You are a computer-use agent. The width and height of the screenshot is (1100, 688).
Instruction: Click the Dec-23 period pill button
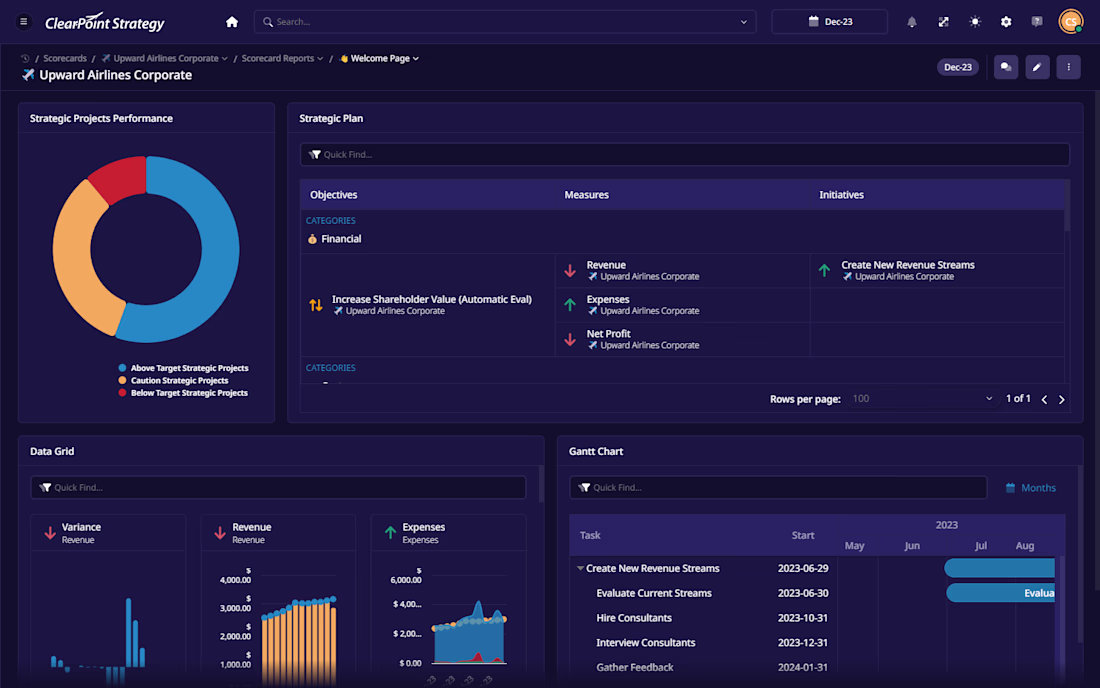coord(958,67)
